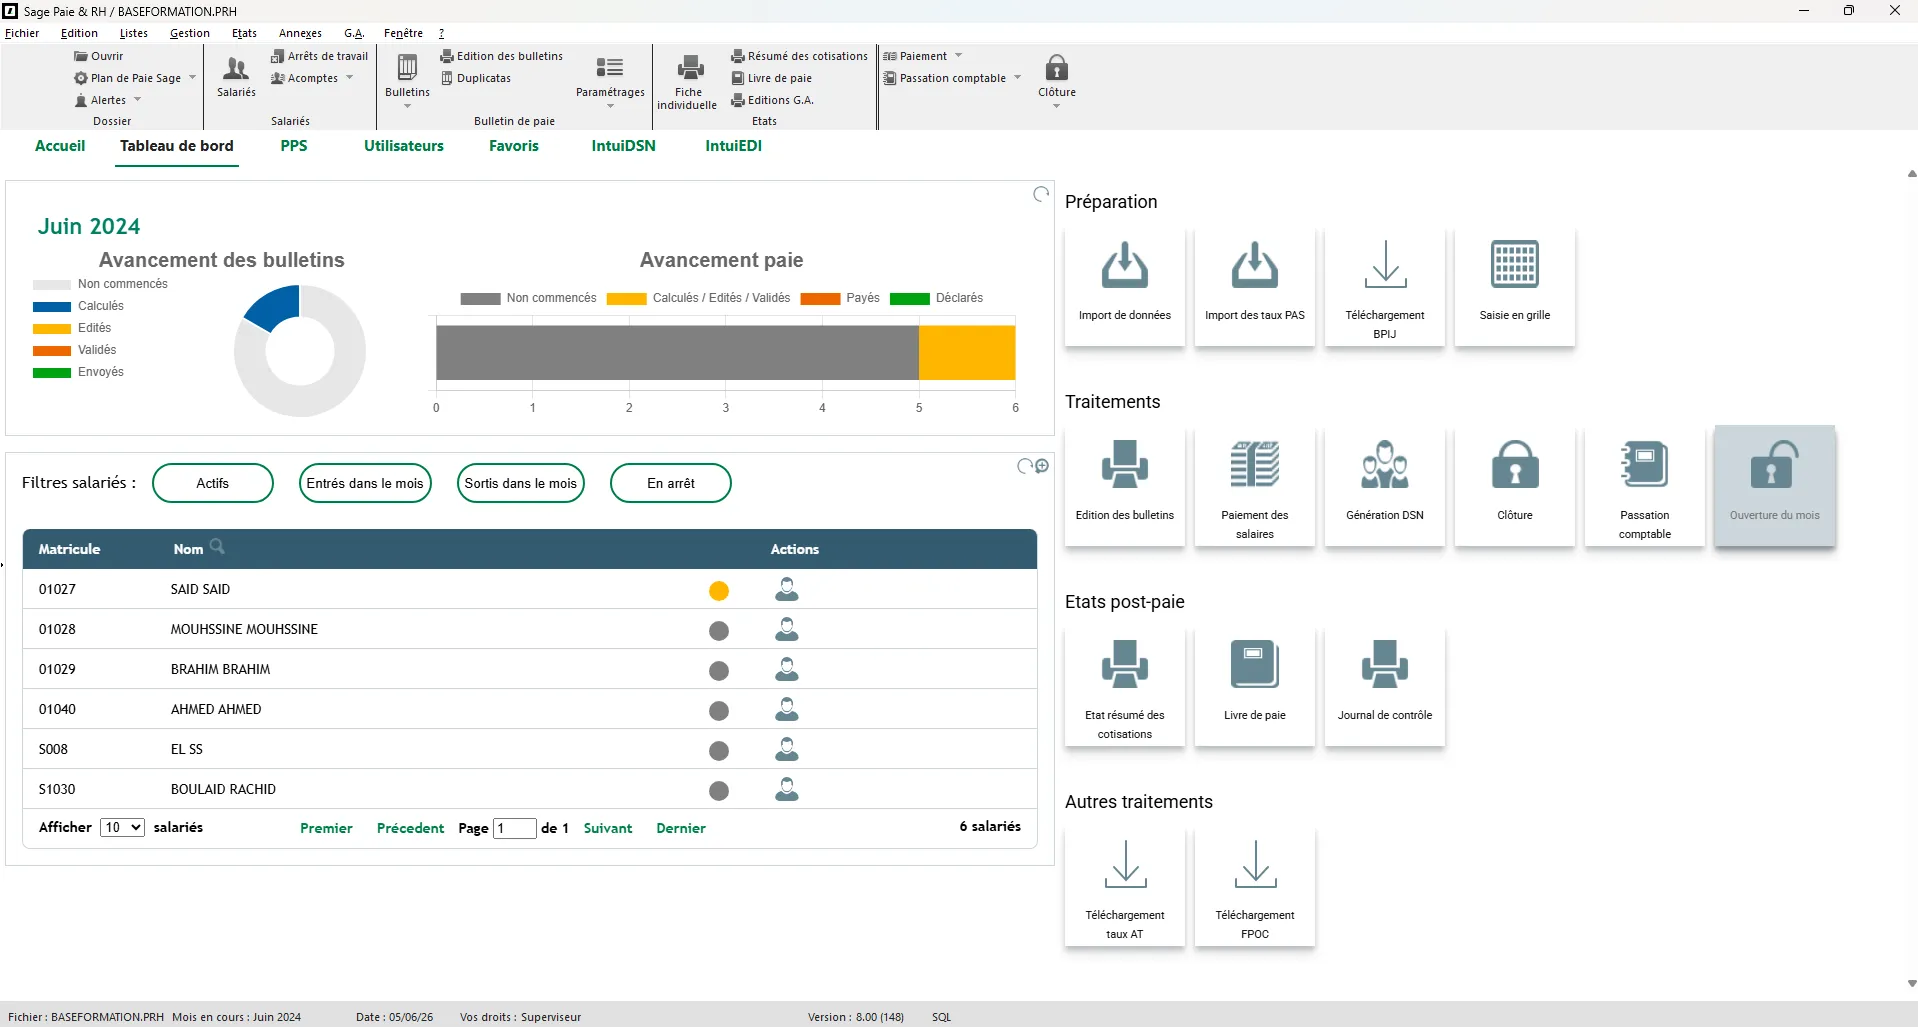Open the Import de données tile
1918x1027 pixels.
(1124, 286)
